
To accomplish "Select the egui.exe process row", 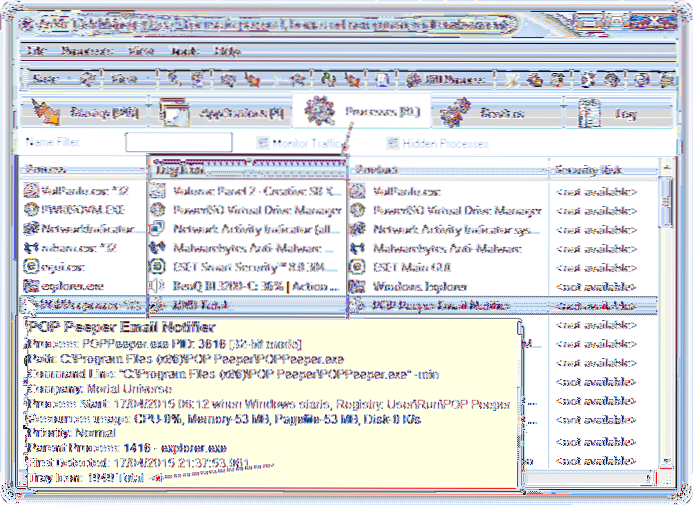I will click(x=338, y=267).
